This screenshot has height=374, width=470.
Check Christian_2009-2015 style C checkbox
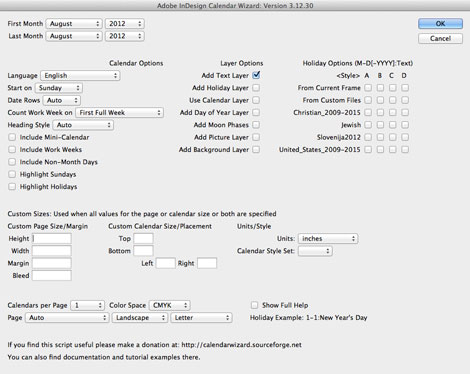click(393, 113)
